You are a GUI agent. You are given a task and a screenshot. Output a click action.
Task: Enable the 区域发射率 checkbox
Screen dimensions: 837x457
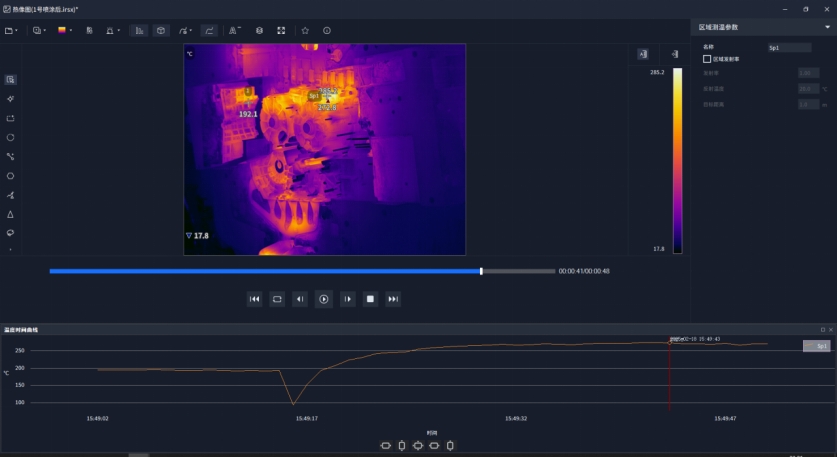pos(707,59)
